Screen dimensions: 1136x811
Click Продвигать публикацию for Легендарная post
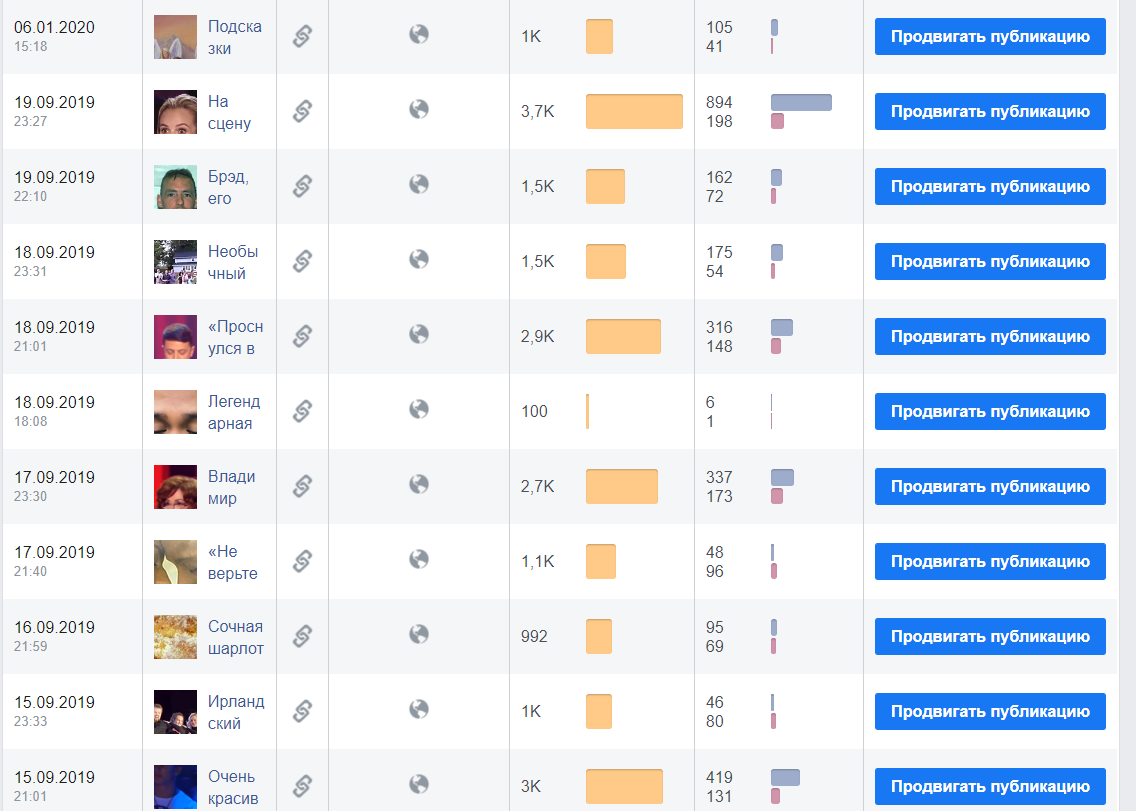990,411
